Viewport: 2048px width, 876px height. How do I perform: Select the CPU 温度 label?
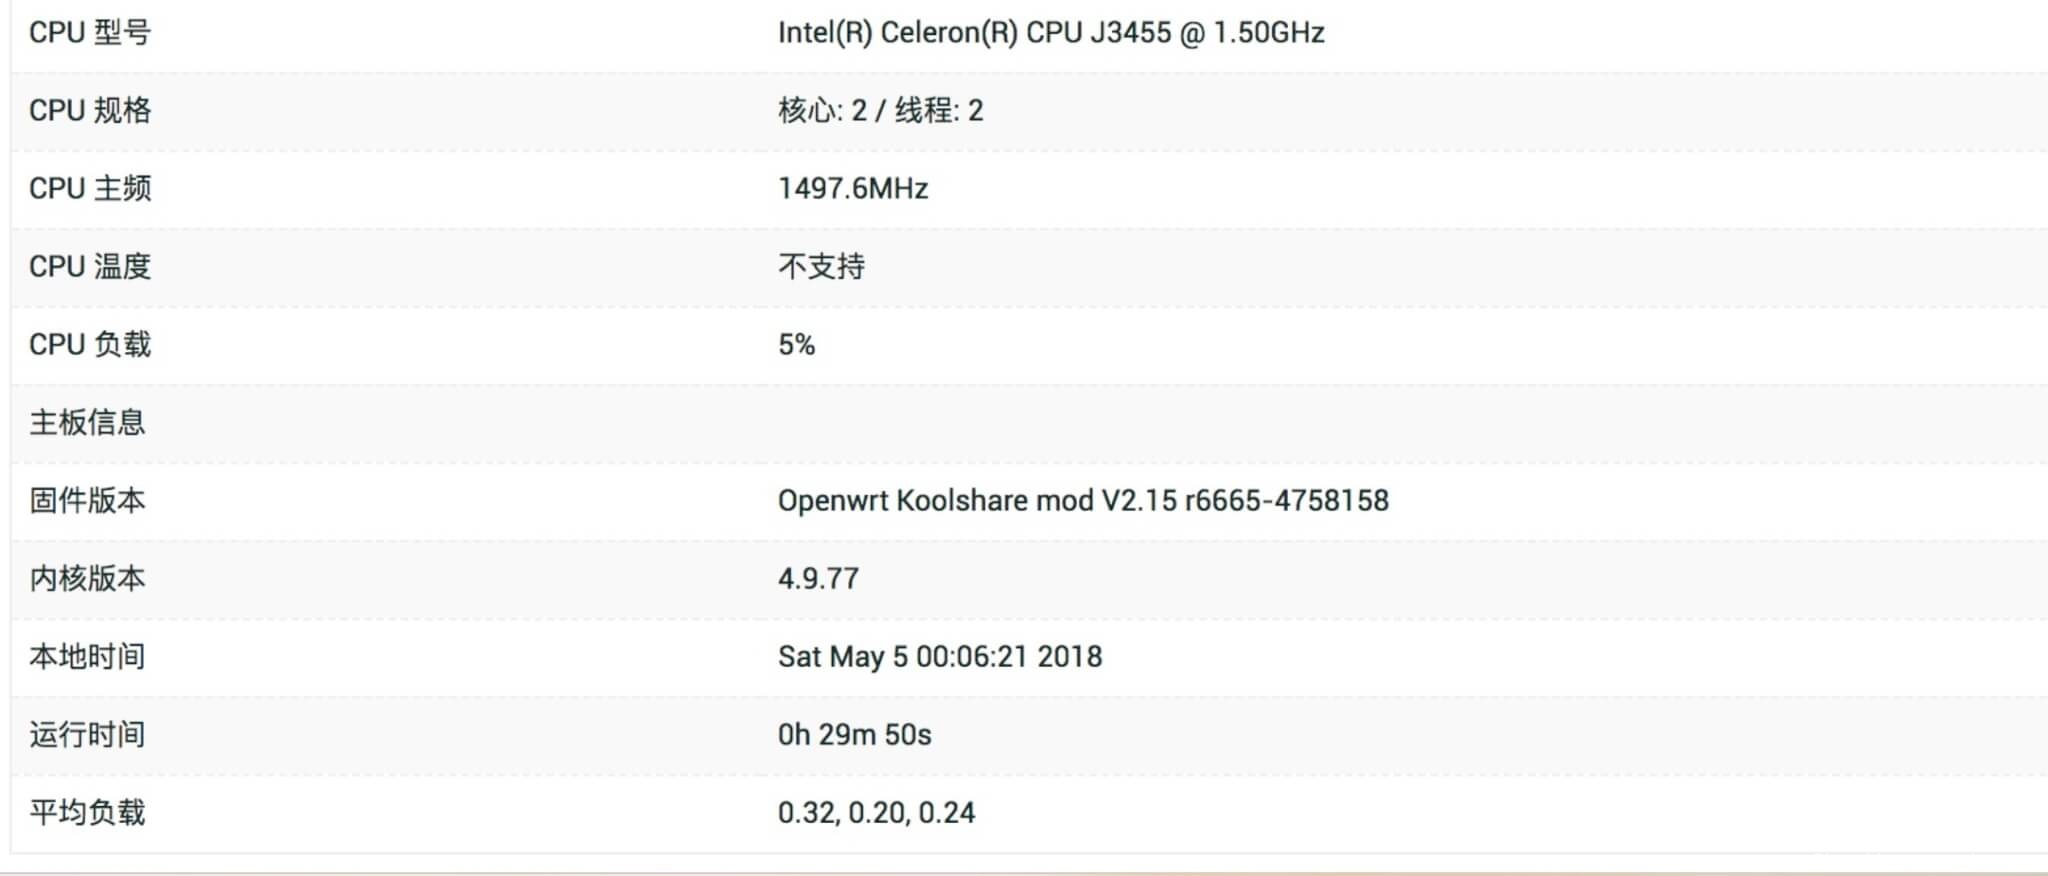click(90, 266)
